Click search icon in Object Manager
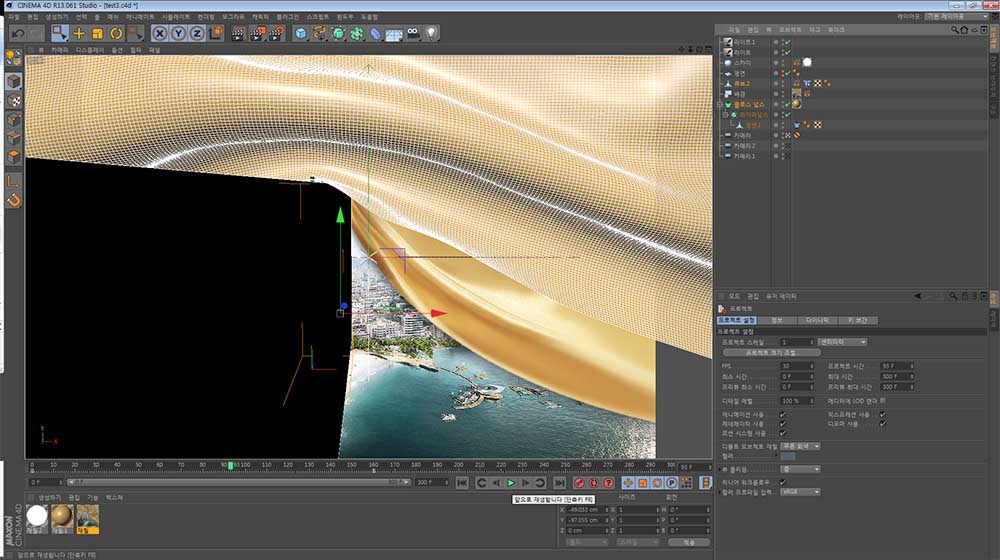 click(954, 30)
